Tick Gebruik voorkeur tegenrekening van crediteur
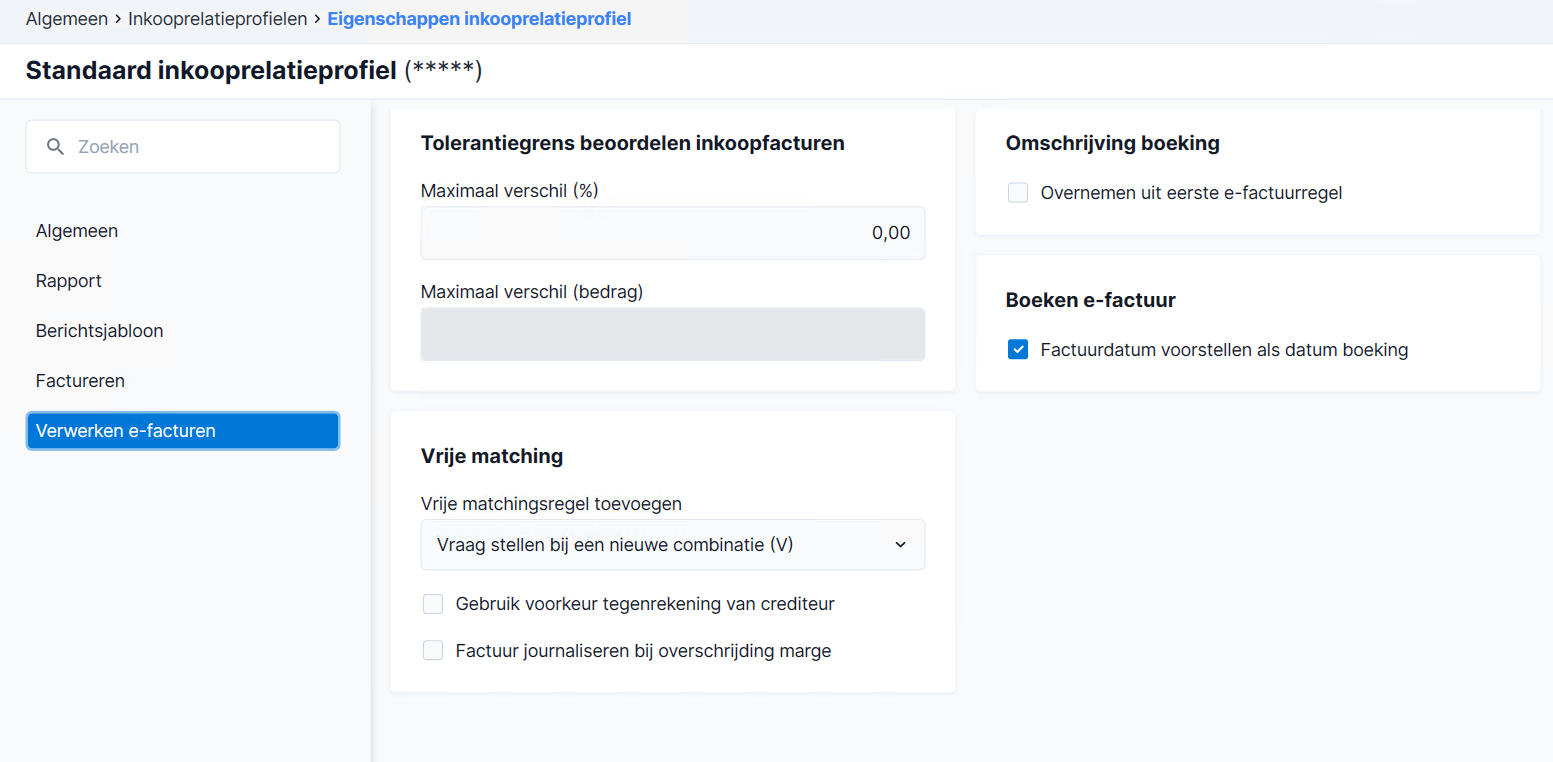 click(x=433, y=604)
